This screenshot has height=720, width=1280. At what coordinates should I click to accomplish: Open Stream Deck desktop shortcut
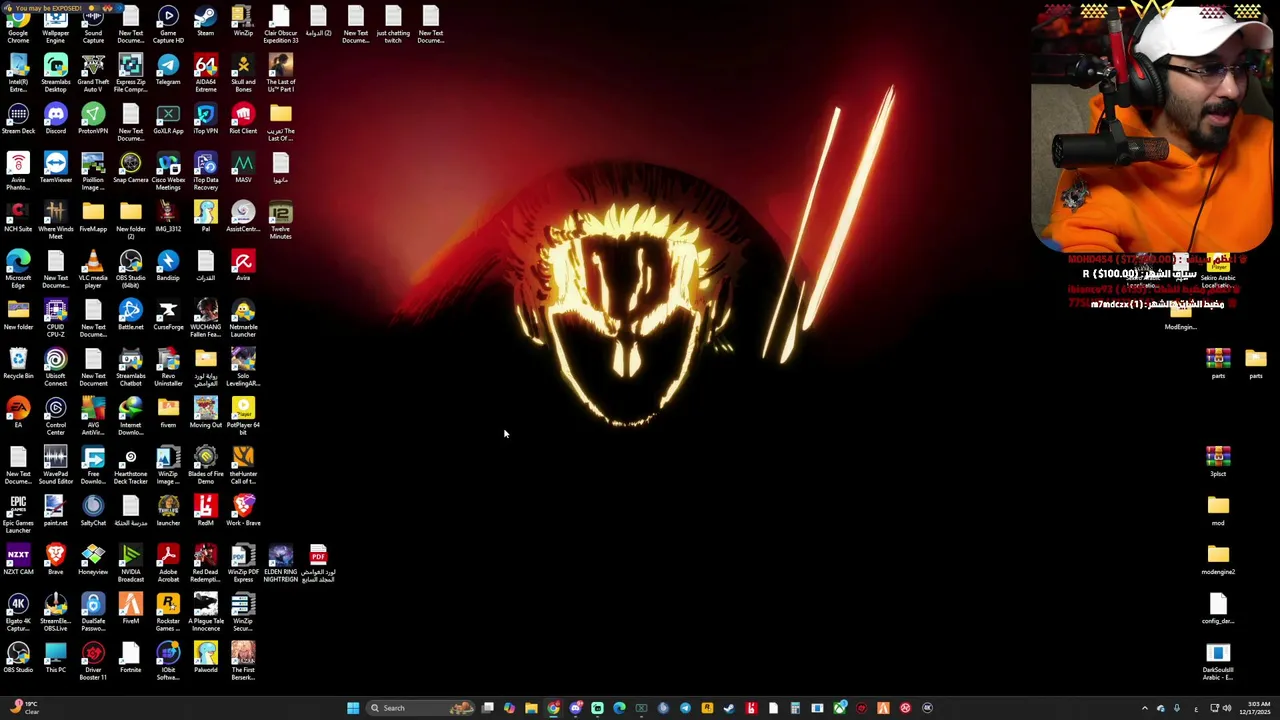tap(18, 119)
